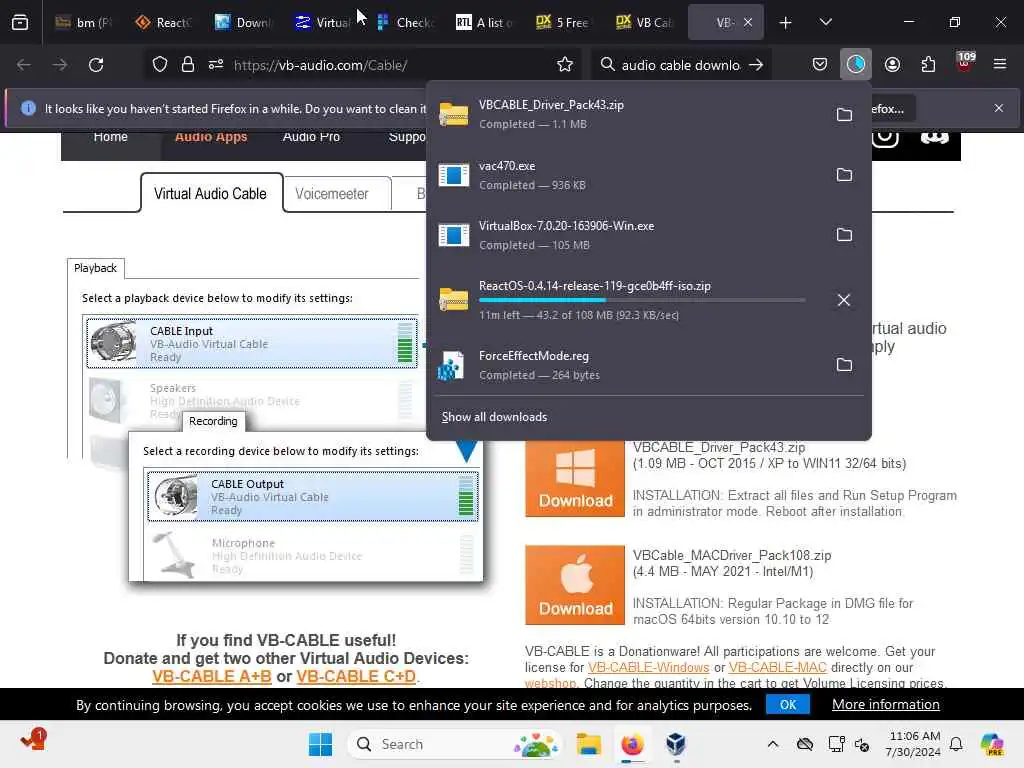Open VB-CABLE C+D link

[x=356, y=677]
